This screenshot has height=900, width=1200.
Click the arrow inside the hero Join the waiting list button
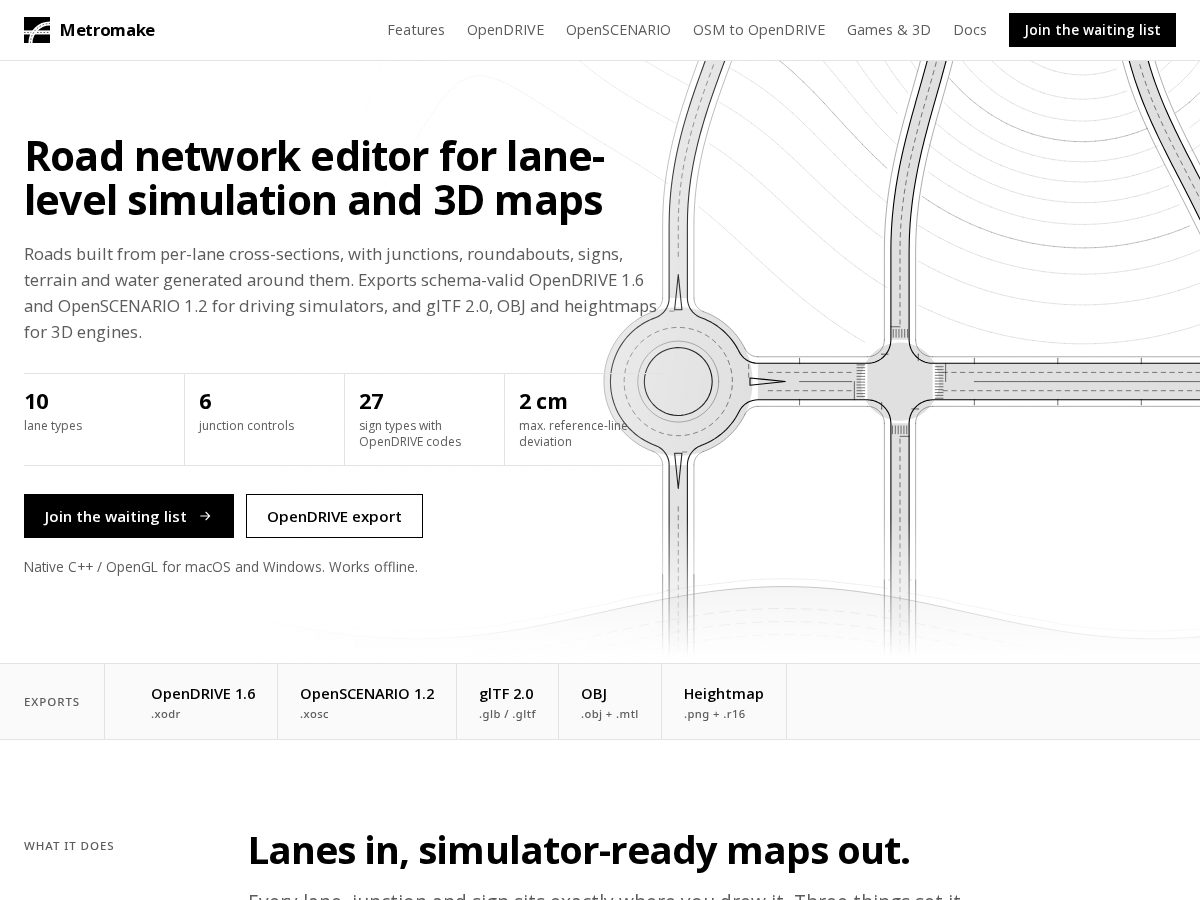tap(206, 516)
